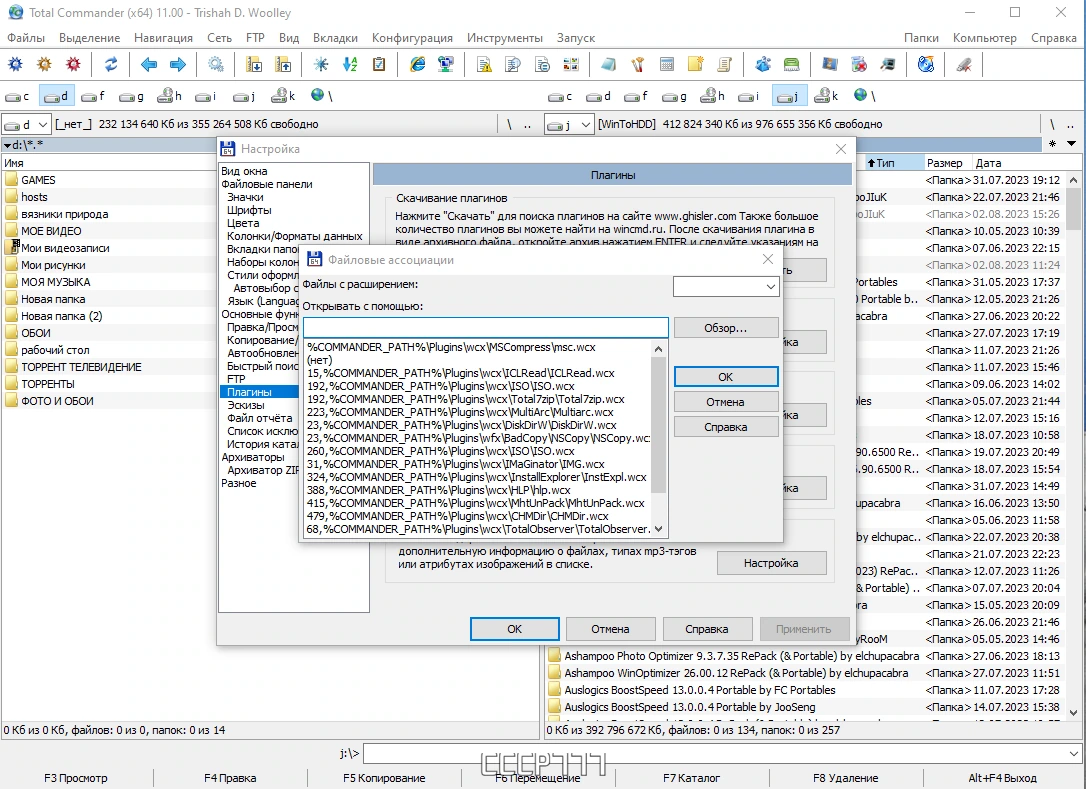This screenshot has height=789, width=1086.
Task: Select drive k in right drive bar
Action: coord(826,96)
